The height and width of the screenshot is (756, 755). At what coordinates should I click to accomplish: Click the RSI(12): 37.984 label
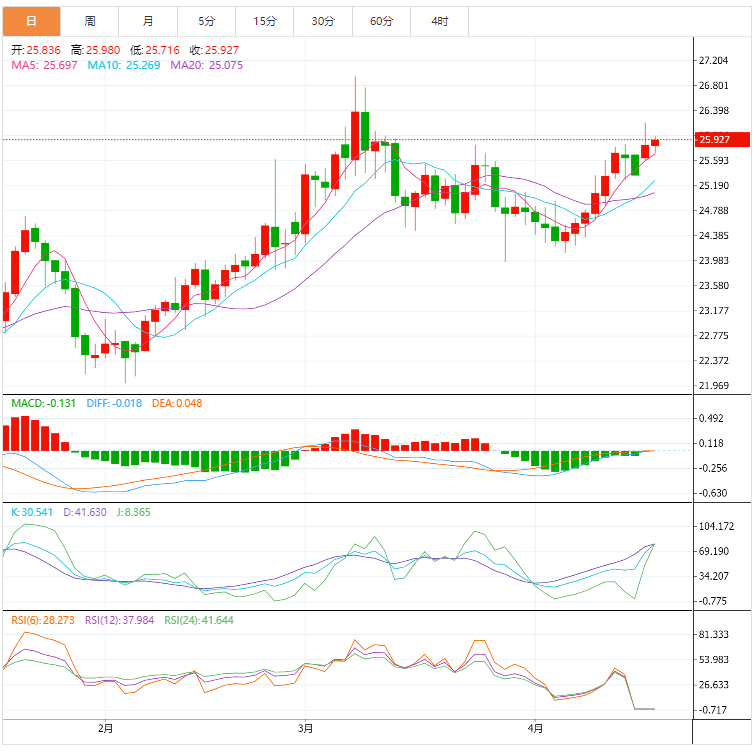tap(120, 620)
